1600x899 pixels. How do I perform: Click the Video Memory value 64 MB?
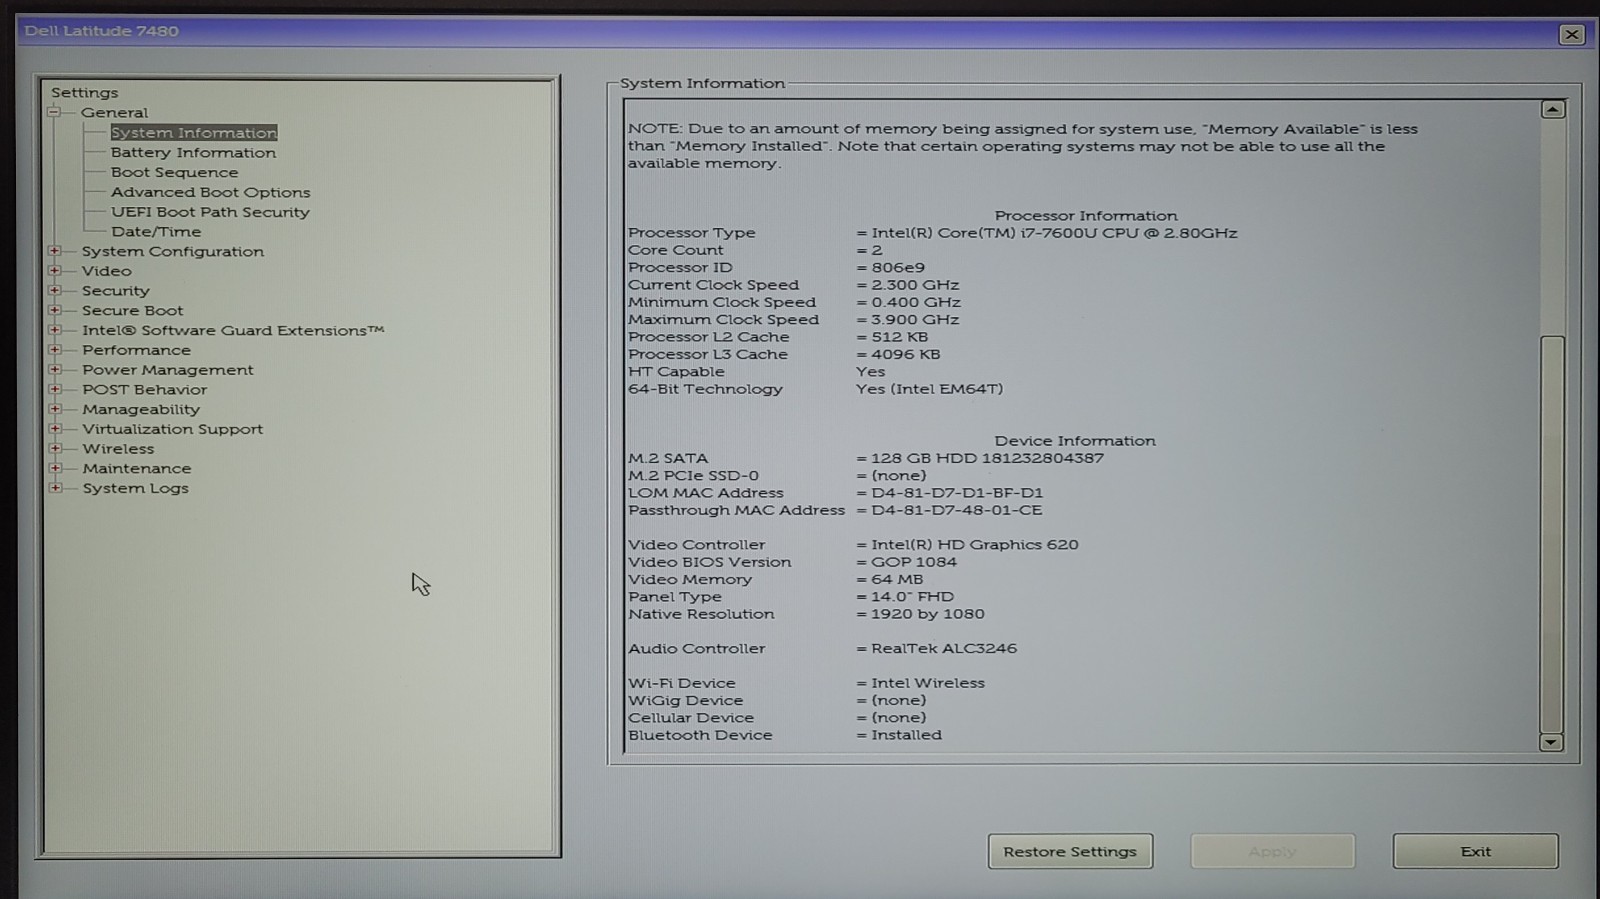tap(897, 580)
